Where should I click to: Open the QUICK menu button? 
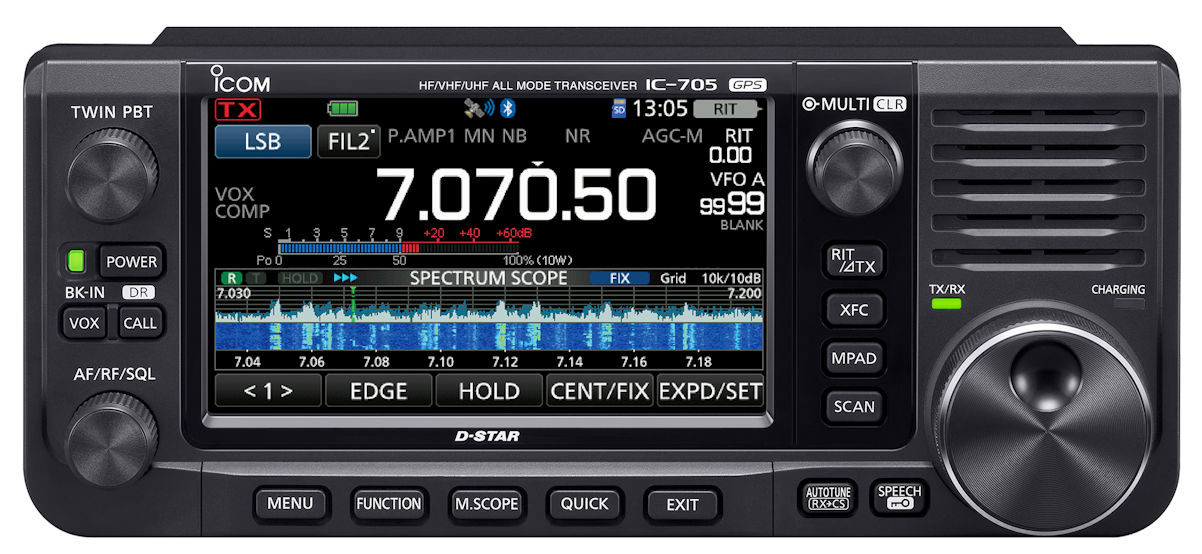(584, 503)
